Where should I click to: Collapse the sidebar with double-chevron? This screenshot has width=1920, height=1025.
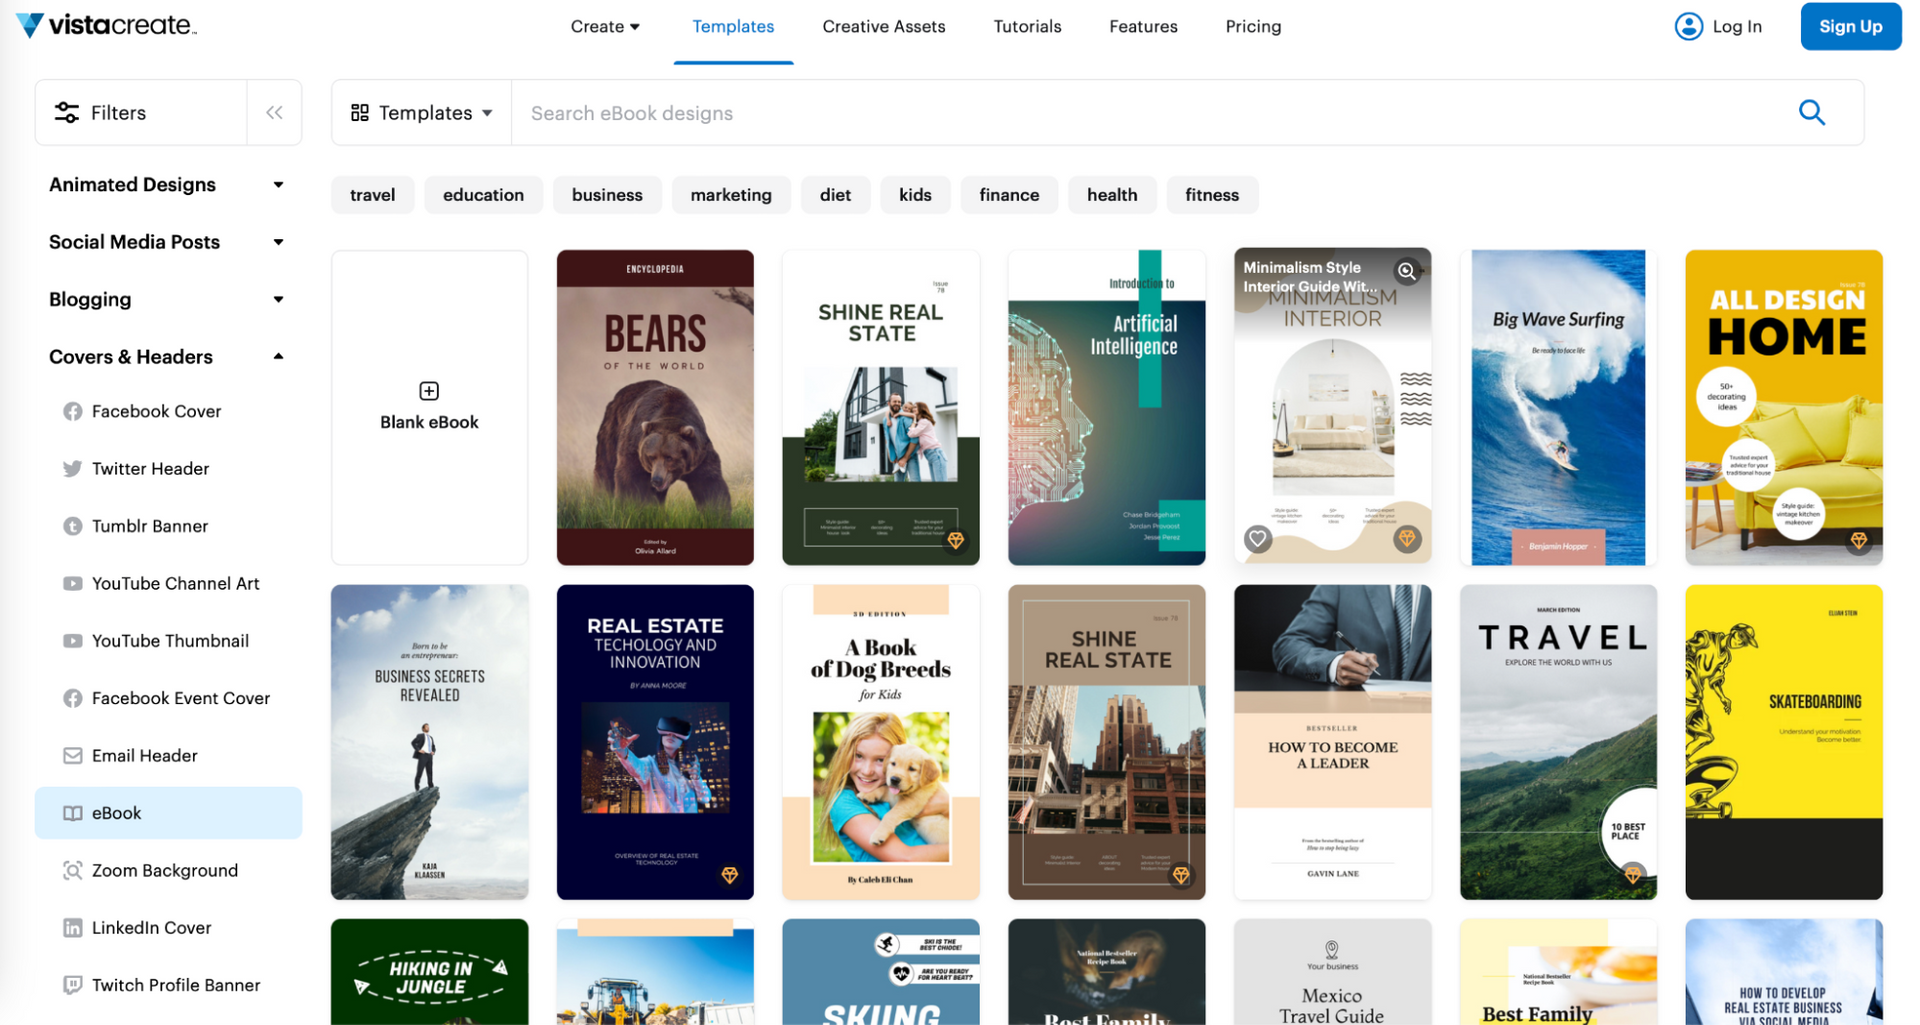[274, 112]
